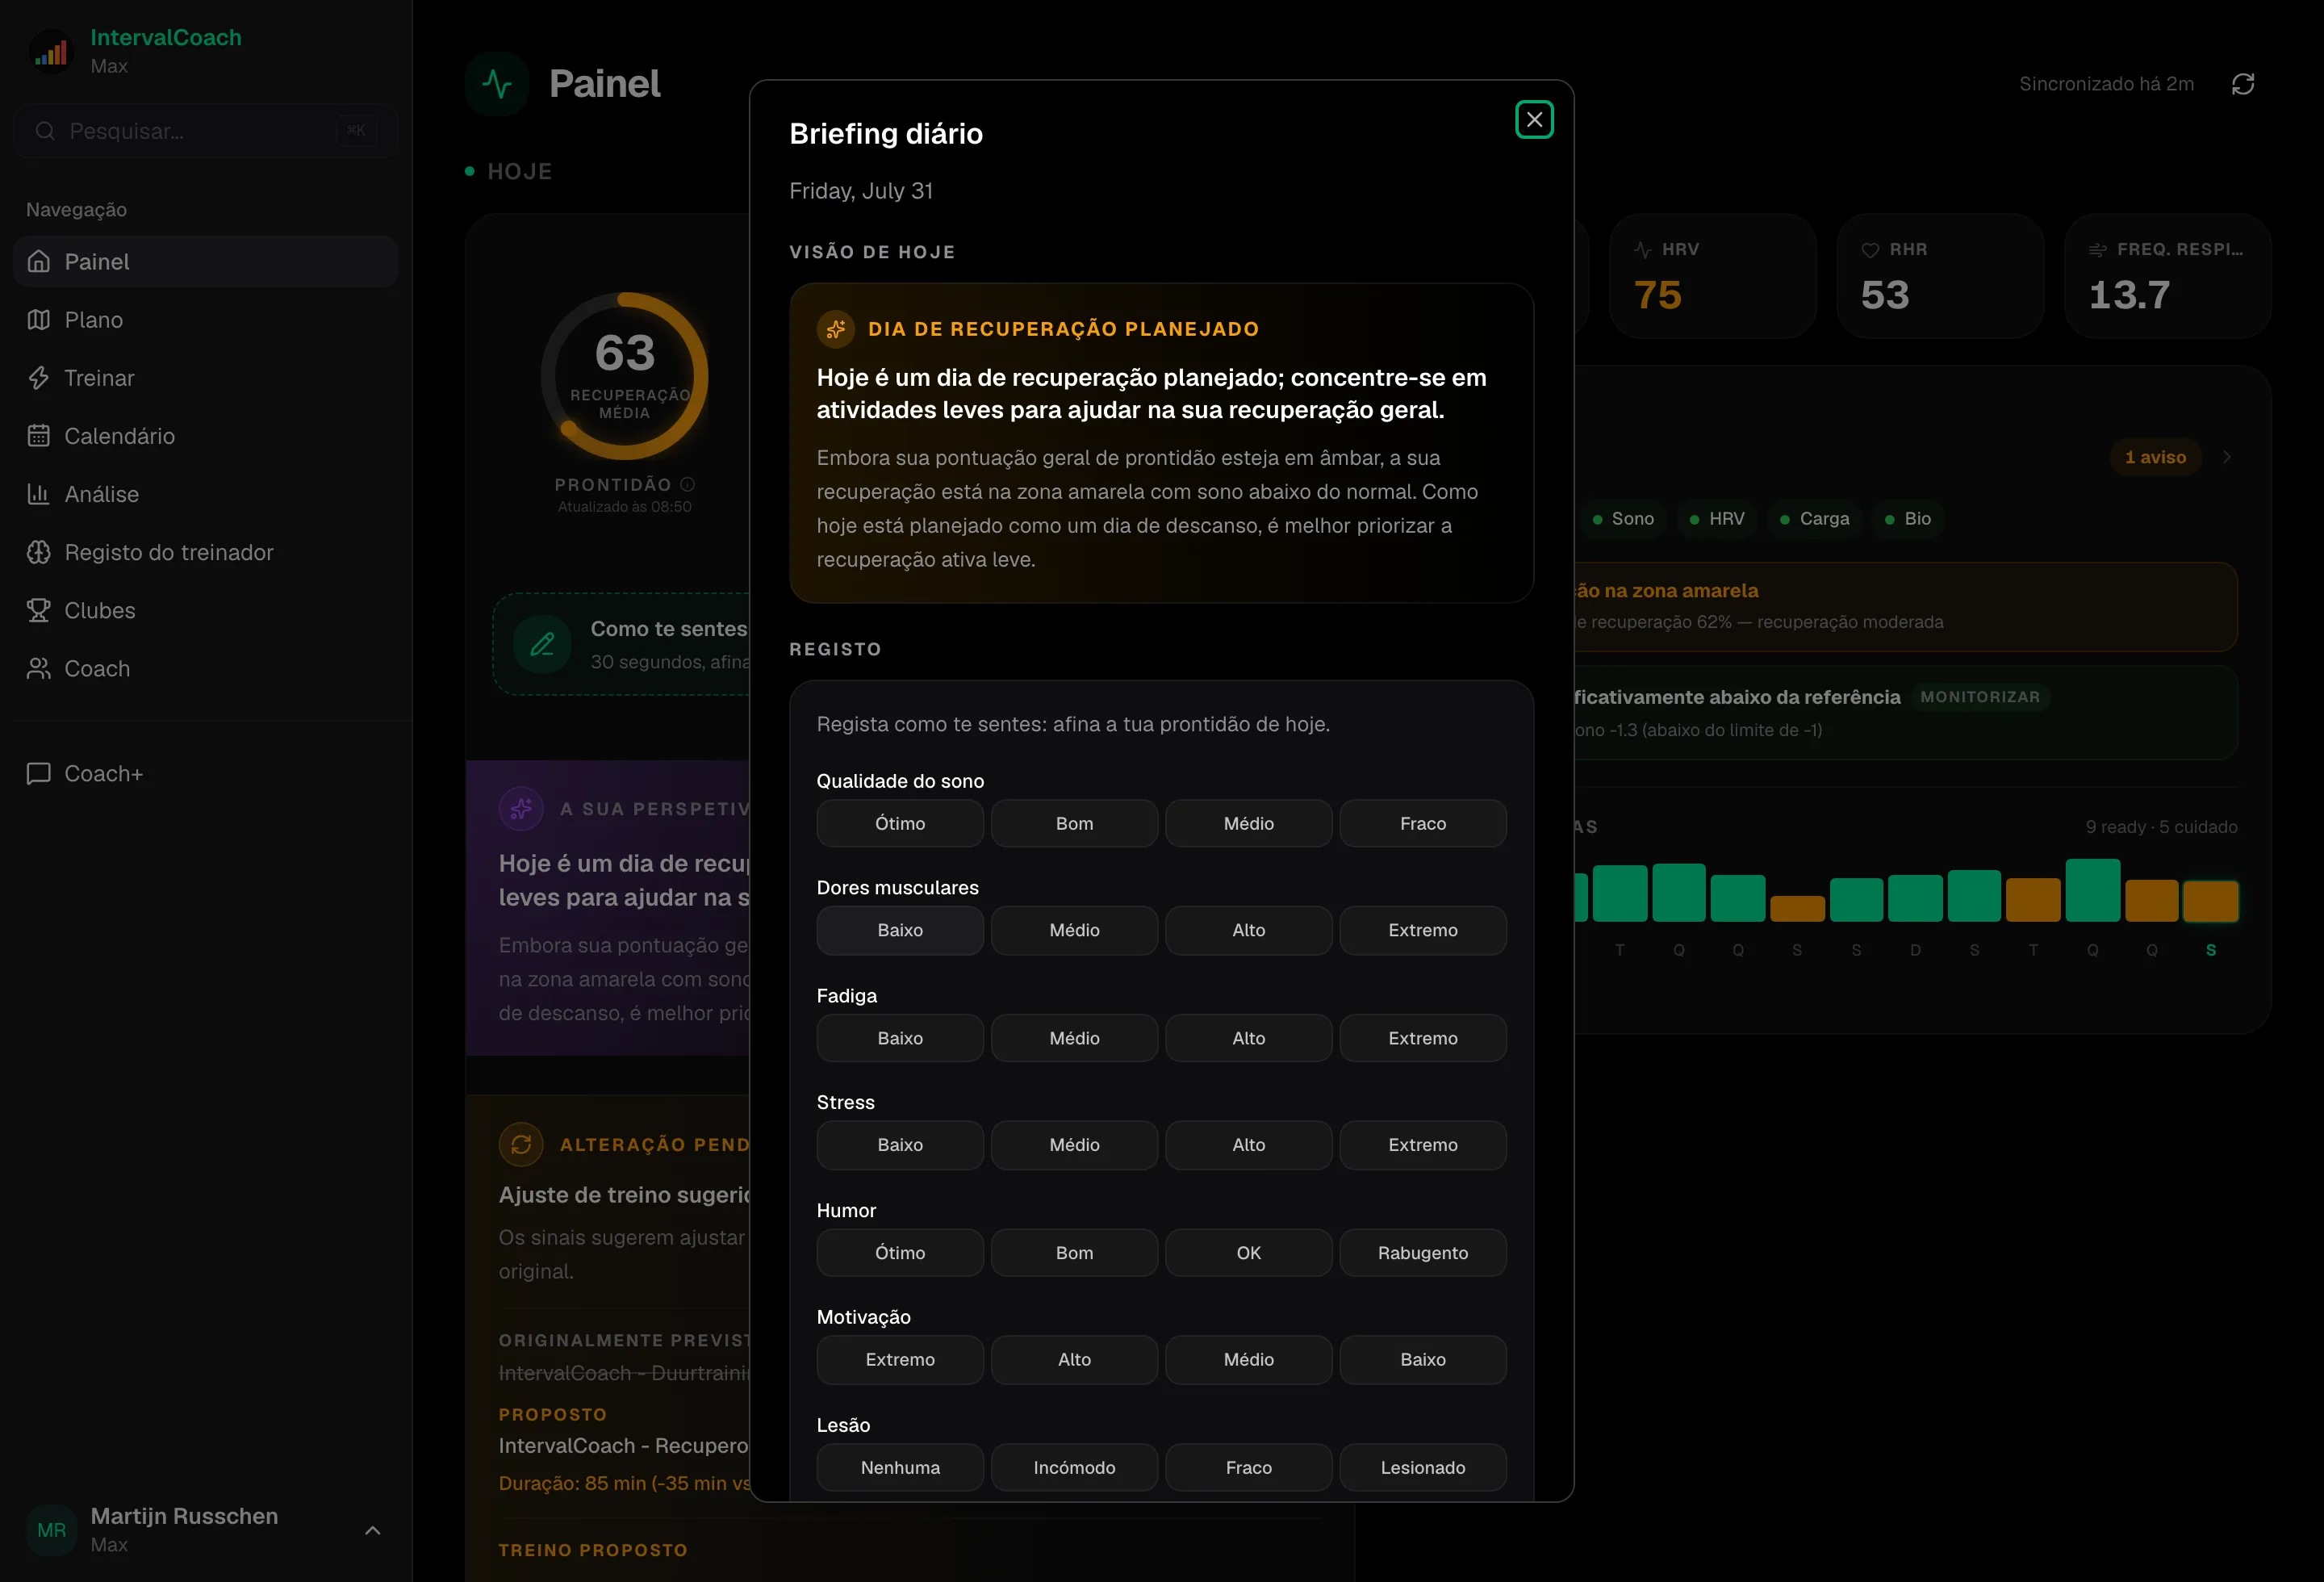Select Rabugento for Humor

point(1423,1253)
